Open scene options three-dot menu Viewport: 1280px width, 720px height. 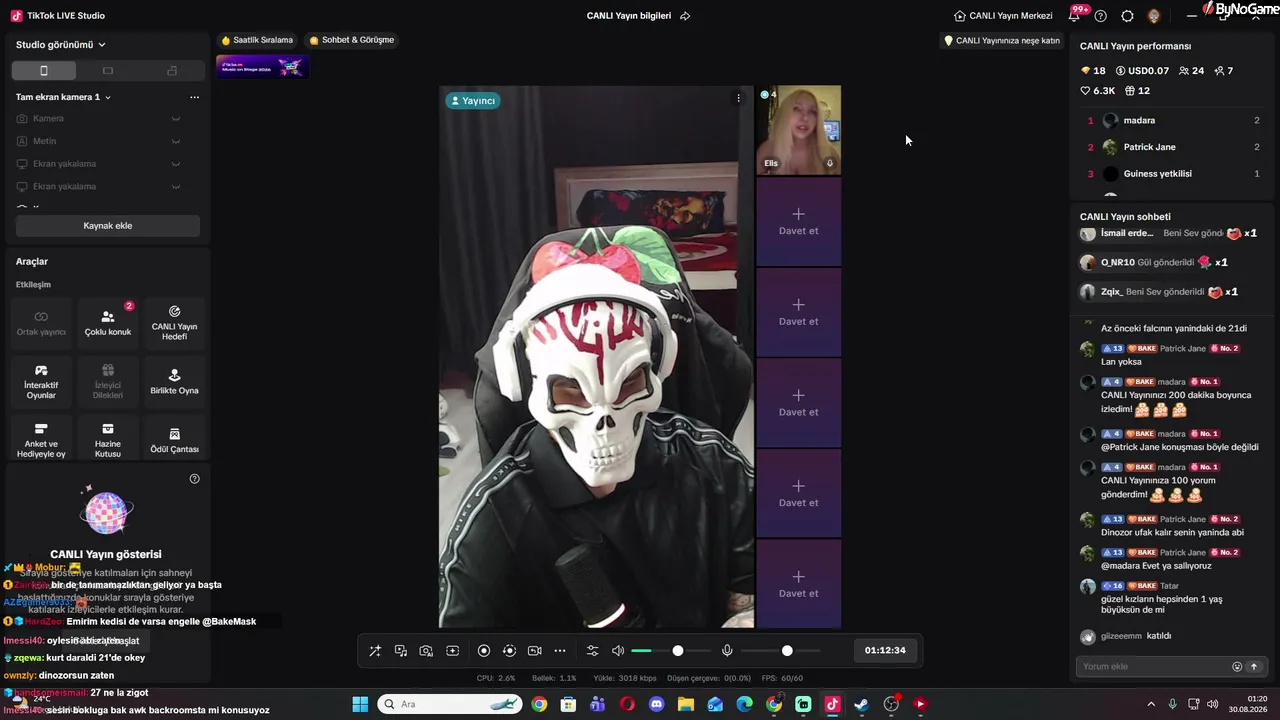pyautogui.click(x=194, y=97)
